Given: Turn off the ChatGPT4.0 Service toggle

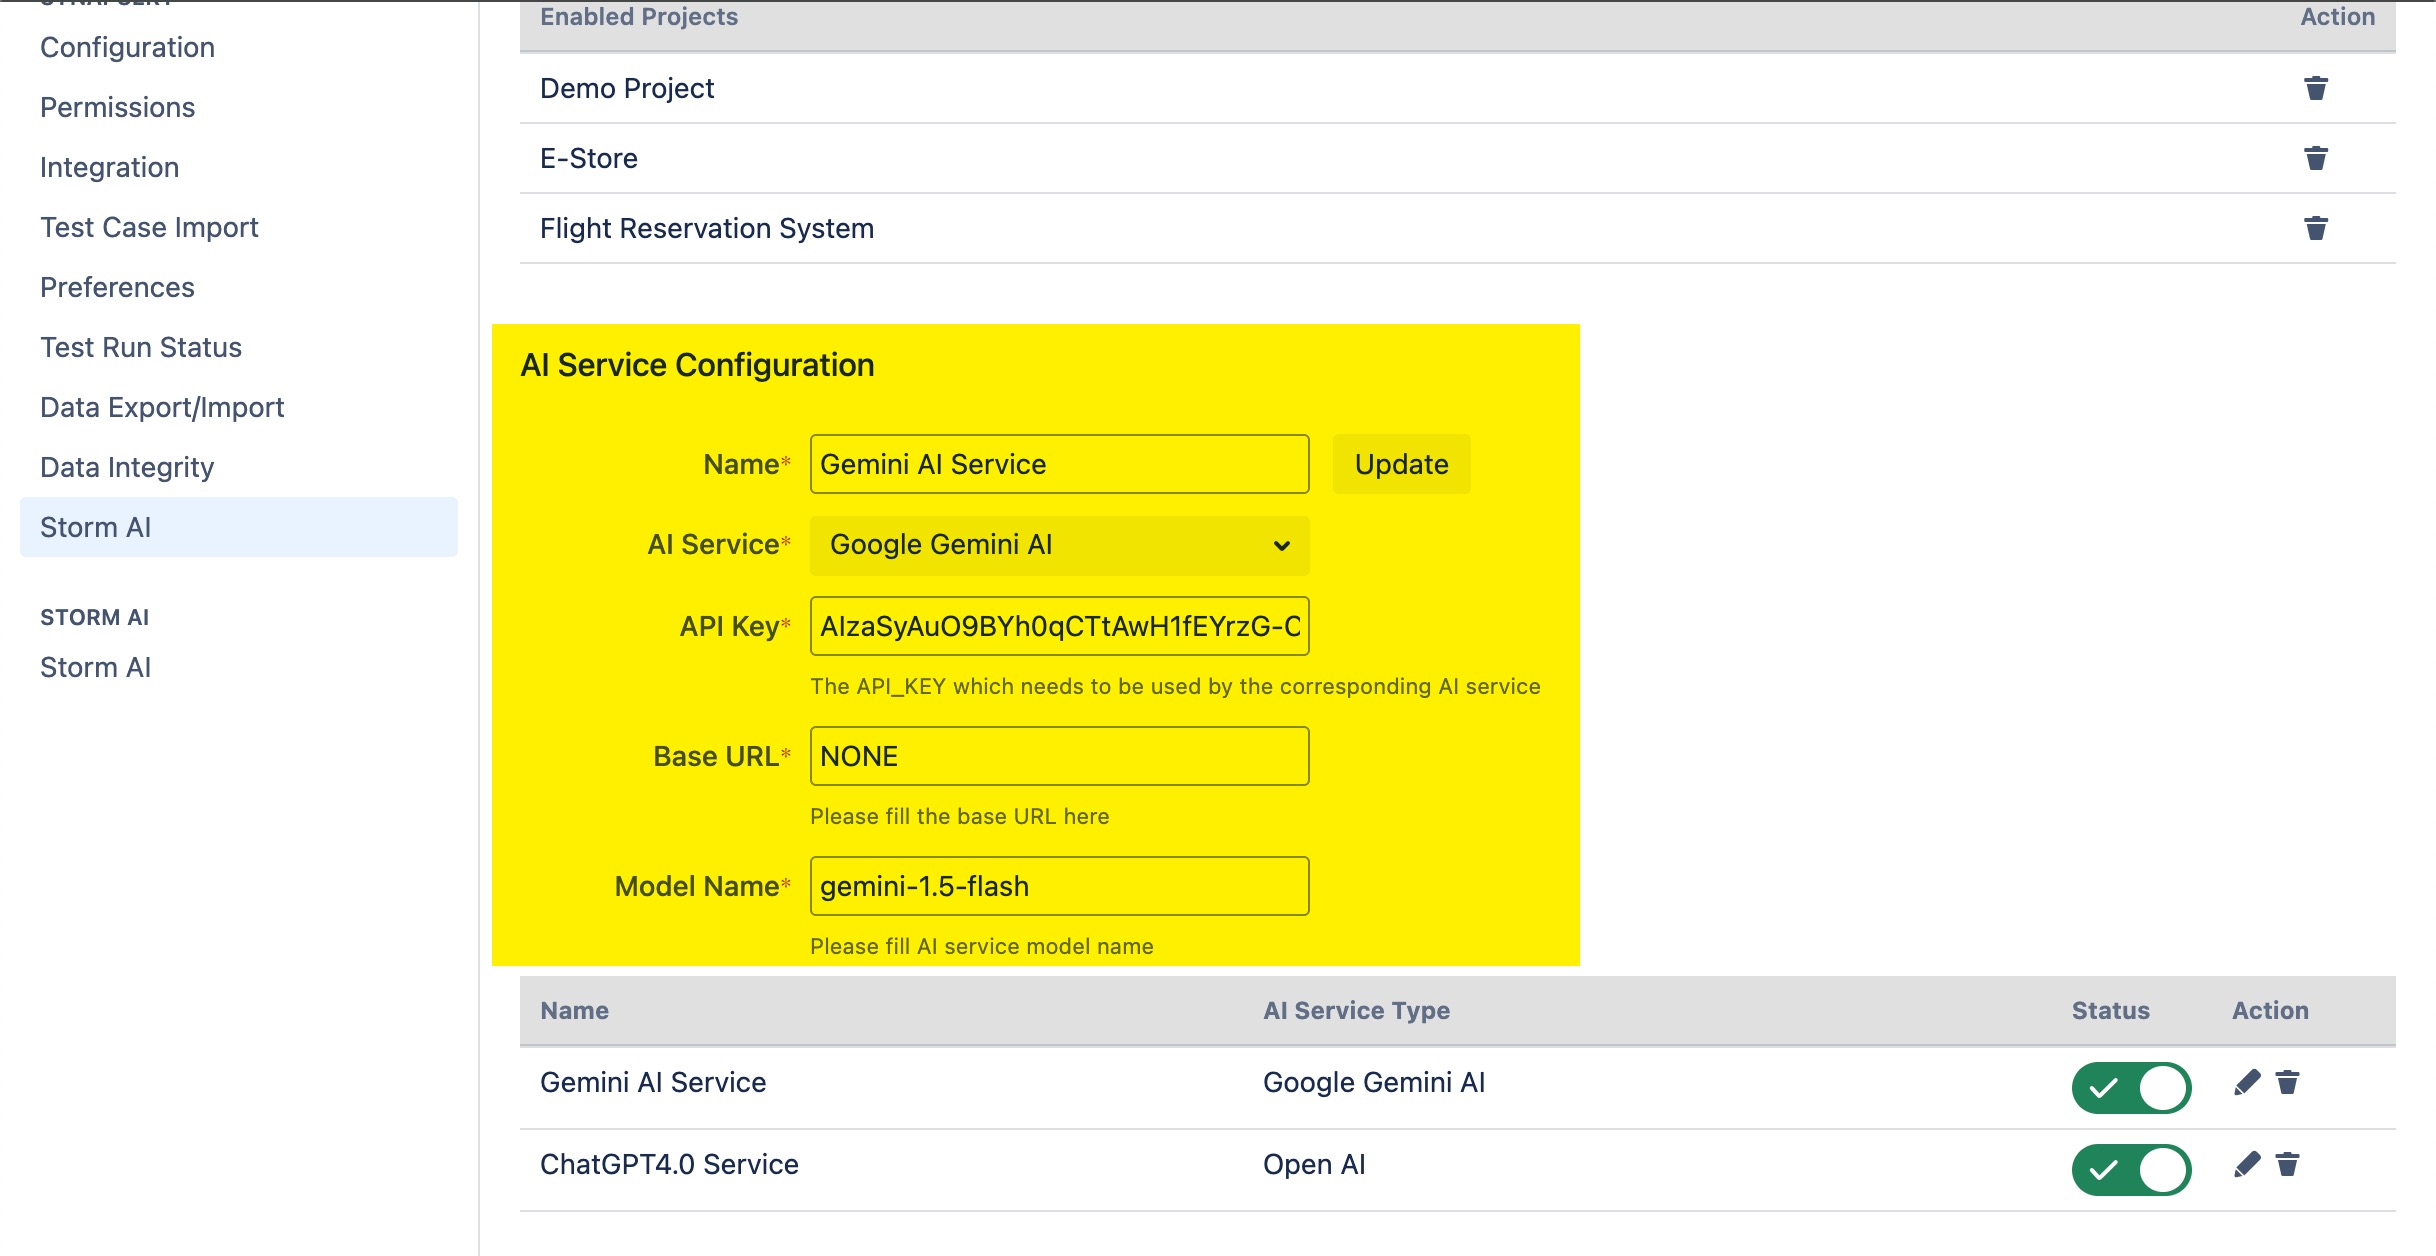Looking at the screenshot, I should point(2131,1170).
